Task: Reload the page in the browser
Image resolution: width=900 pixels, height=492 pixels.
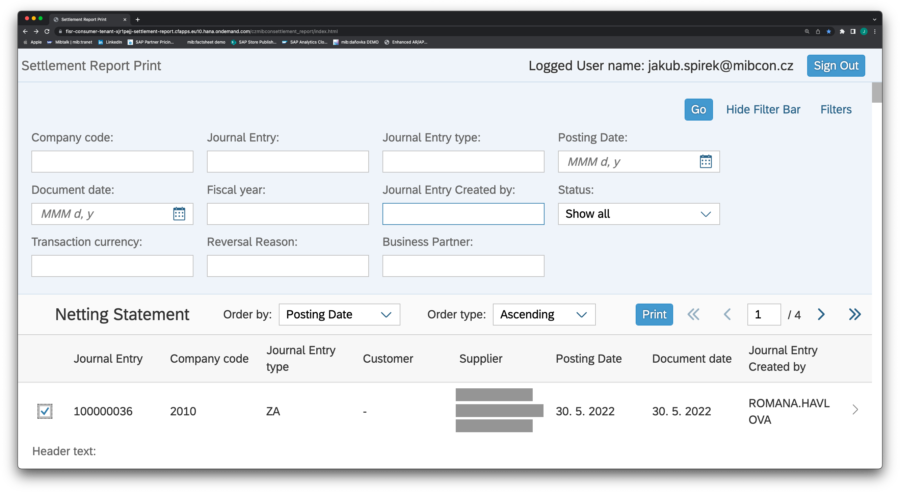Action: point(46,31)
